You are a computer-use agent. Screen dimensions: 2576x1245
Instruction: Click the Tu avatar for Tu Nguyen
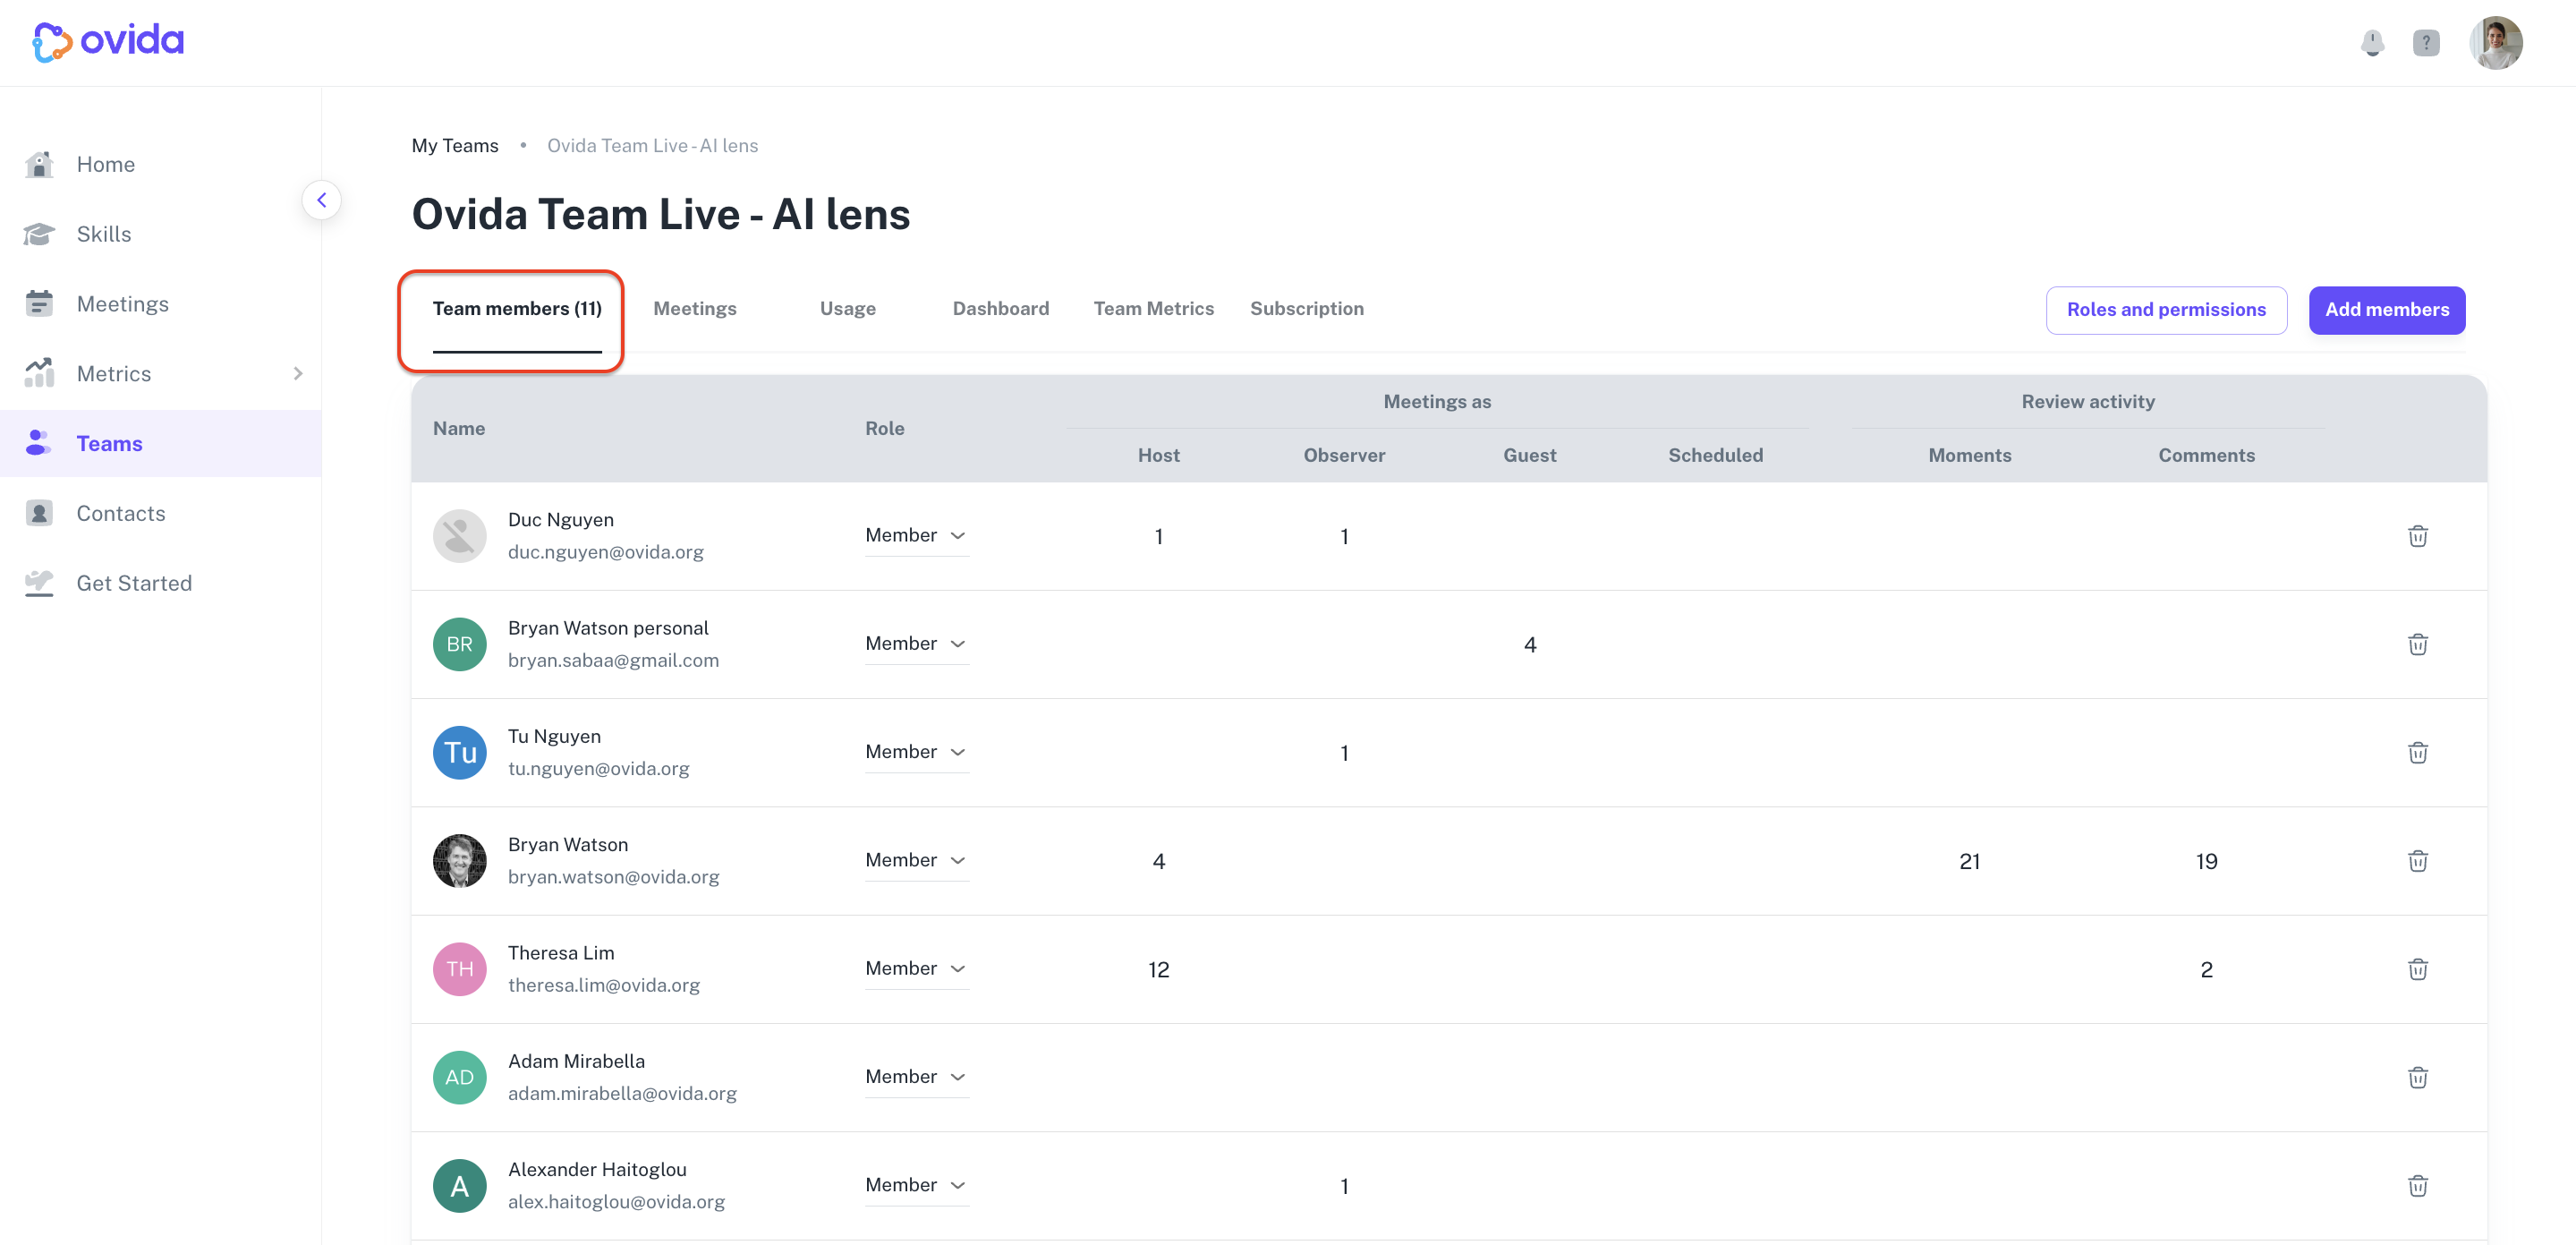pyautogui.click(x=460, y=752)
